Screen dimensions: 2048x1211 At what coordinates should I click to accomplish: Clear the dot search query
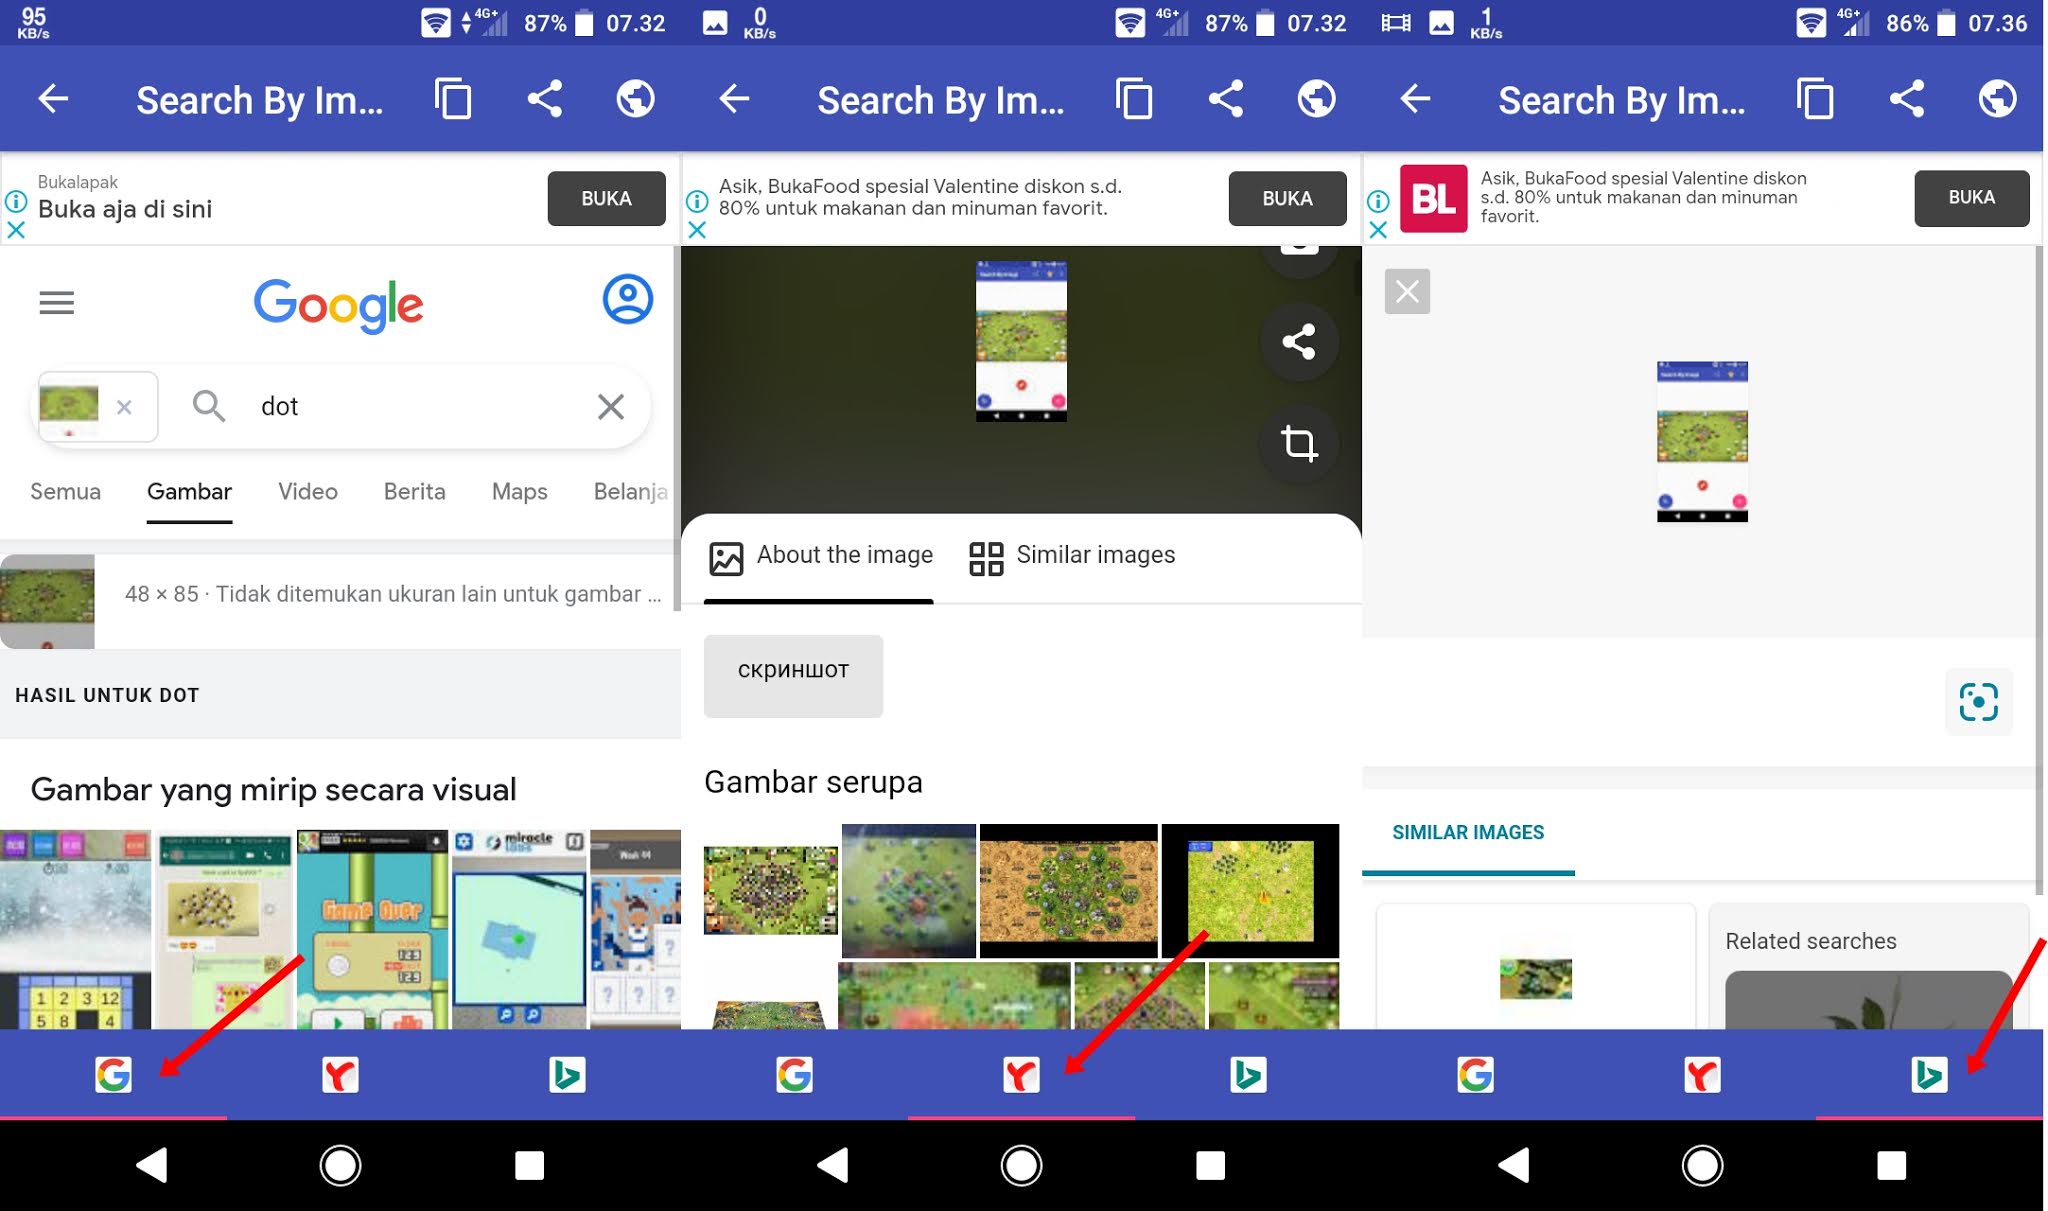tap(611, 406)
